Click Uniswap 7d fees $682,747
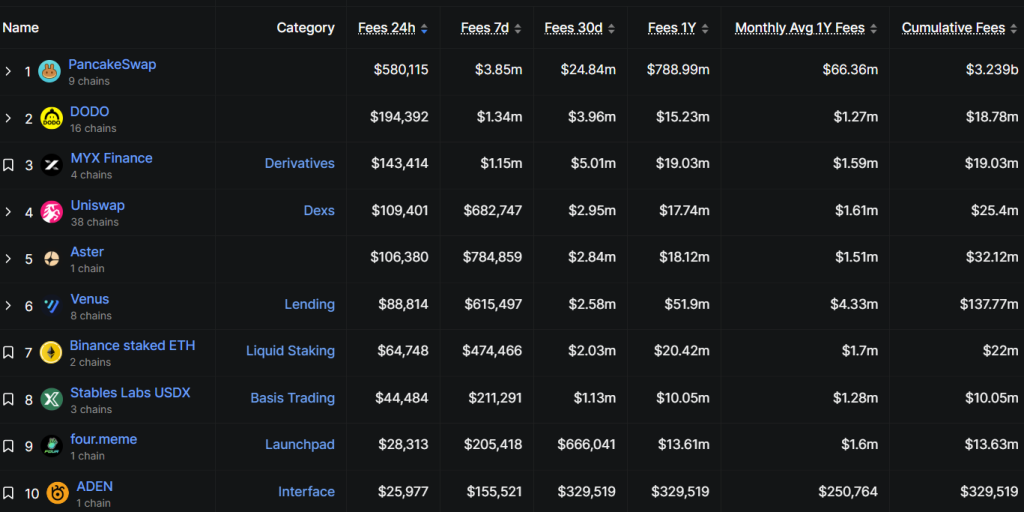Screen dimensions: 1024x512 [x=493, y=211]
